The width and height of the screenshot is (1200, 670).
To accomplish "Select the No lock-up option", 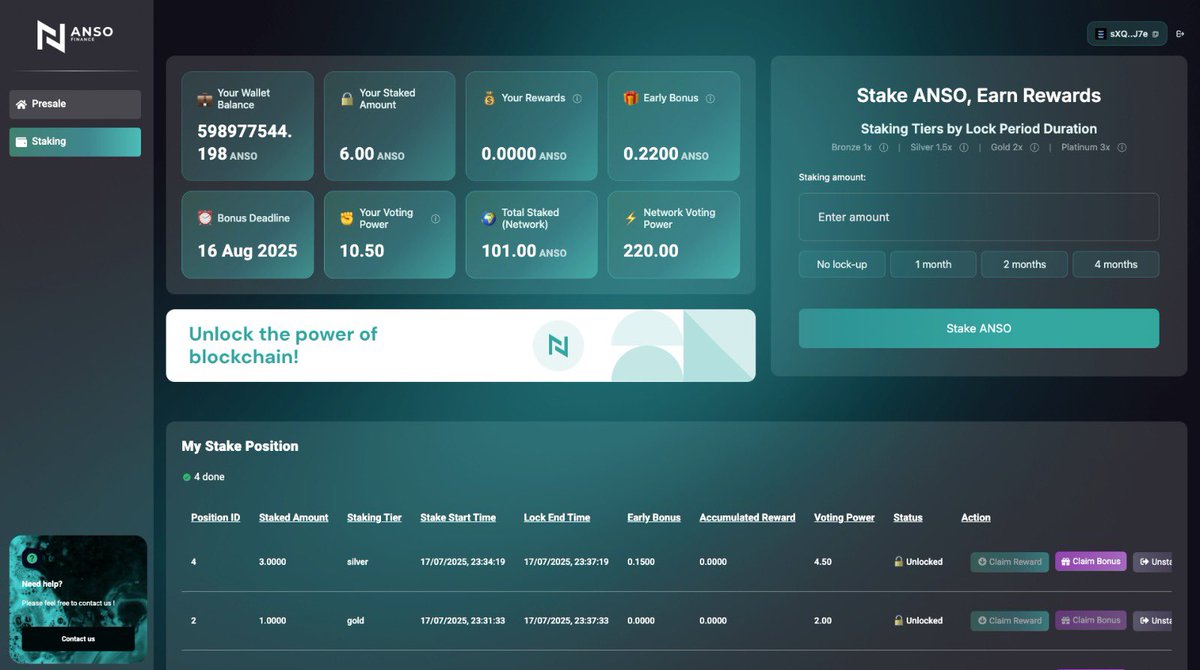I will coord(842,264).
